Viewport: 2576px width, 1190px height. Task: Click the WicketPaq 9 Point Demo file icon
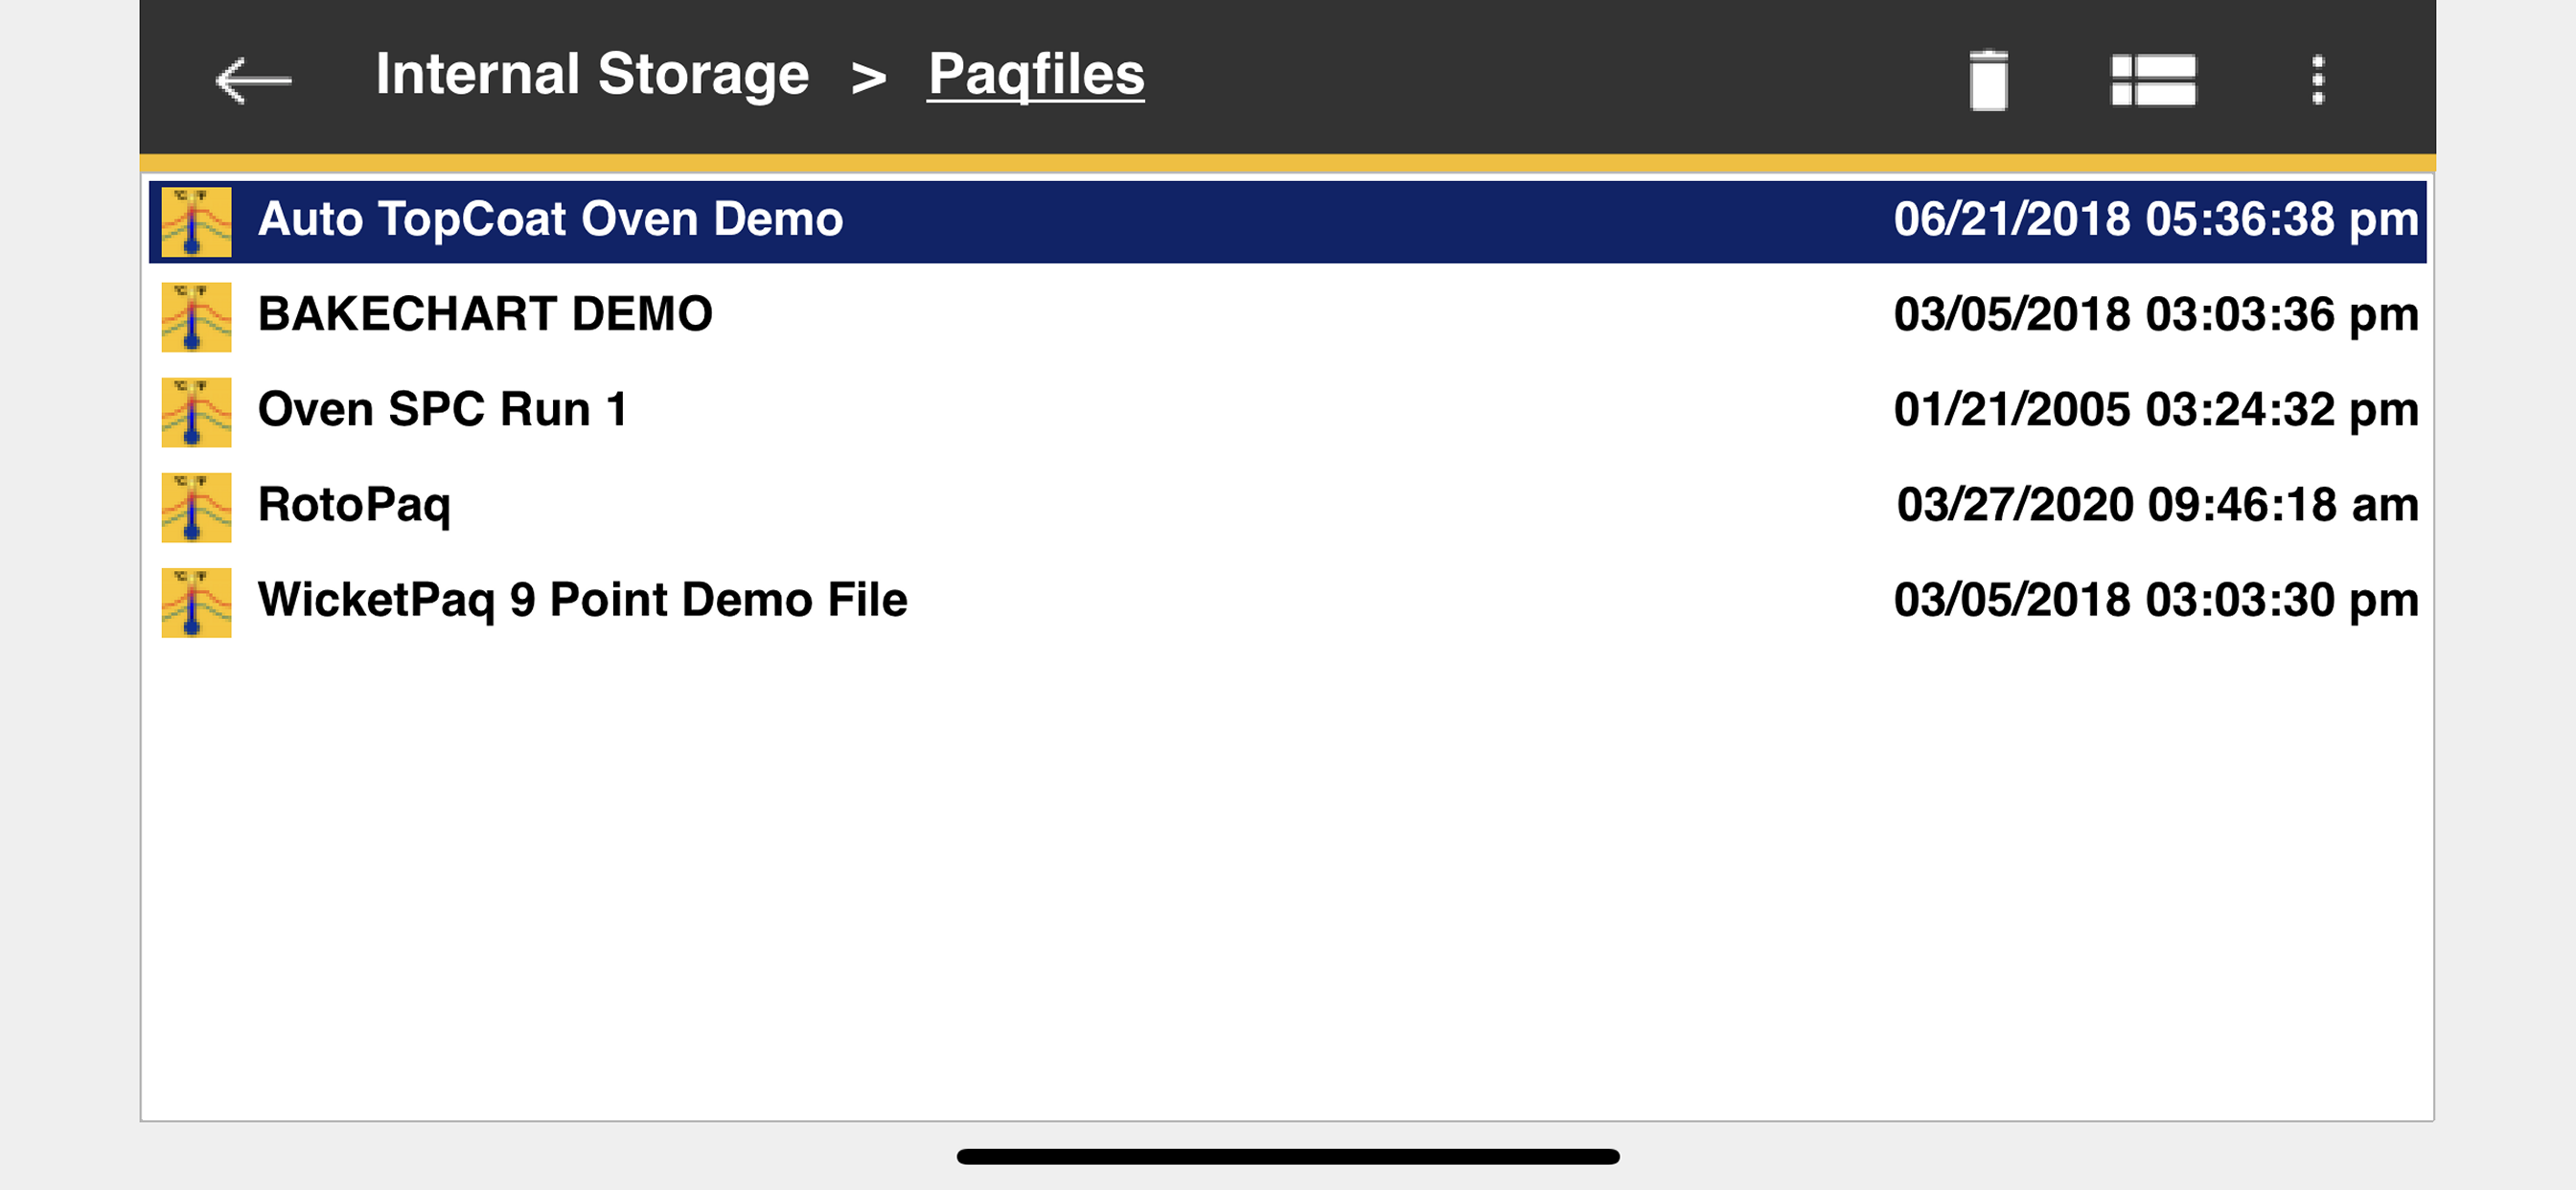196,602
